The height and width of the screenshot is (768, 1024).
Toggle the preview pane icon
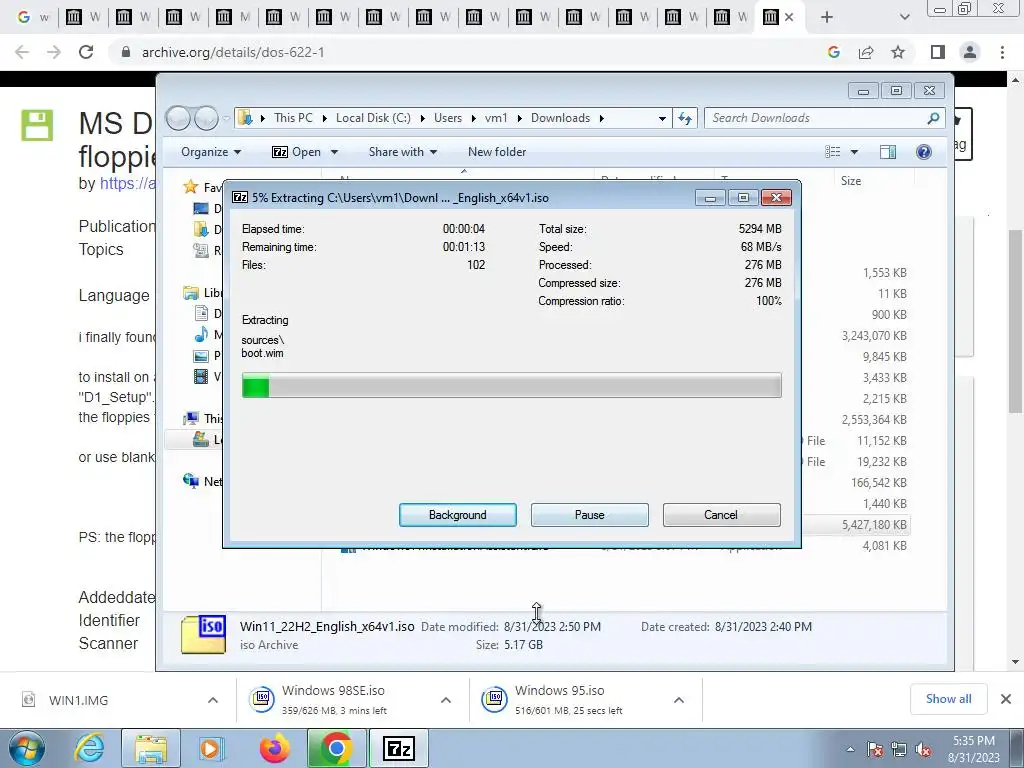point(888,152)
